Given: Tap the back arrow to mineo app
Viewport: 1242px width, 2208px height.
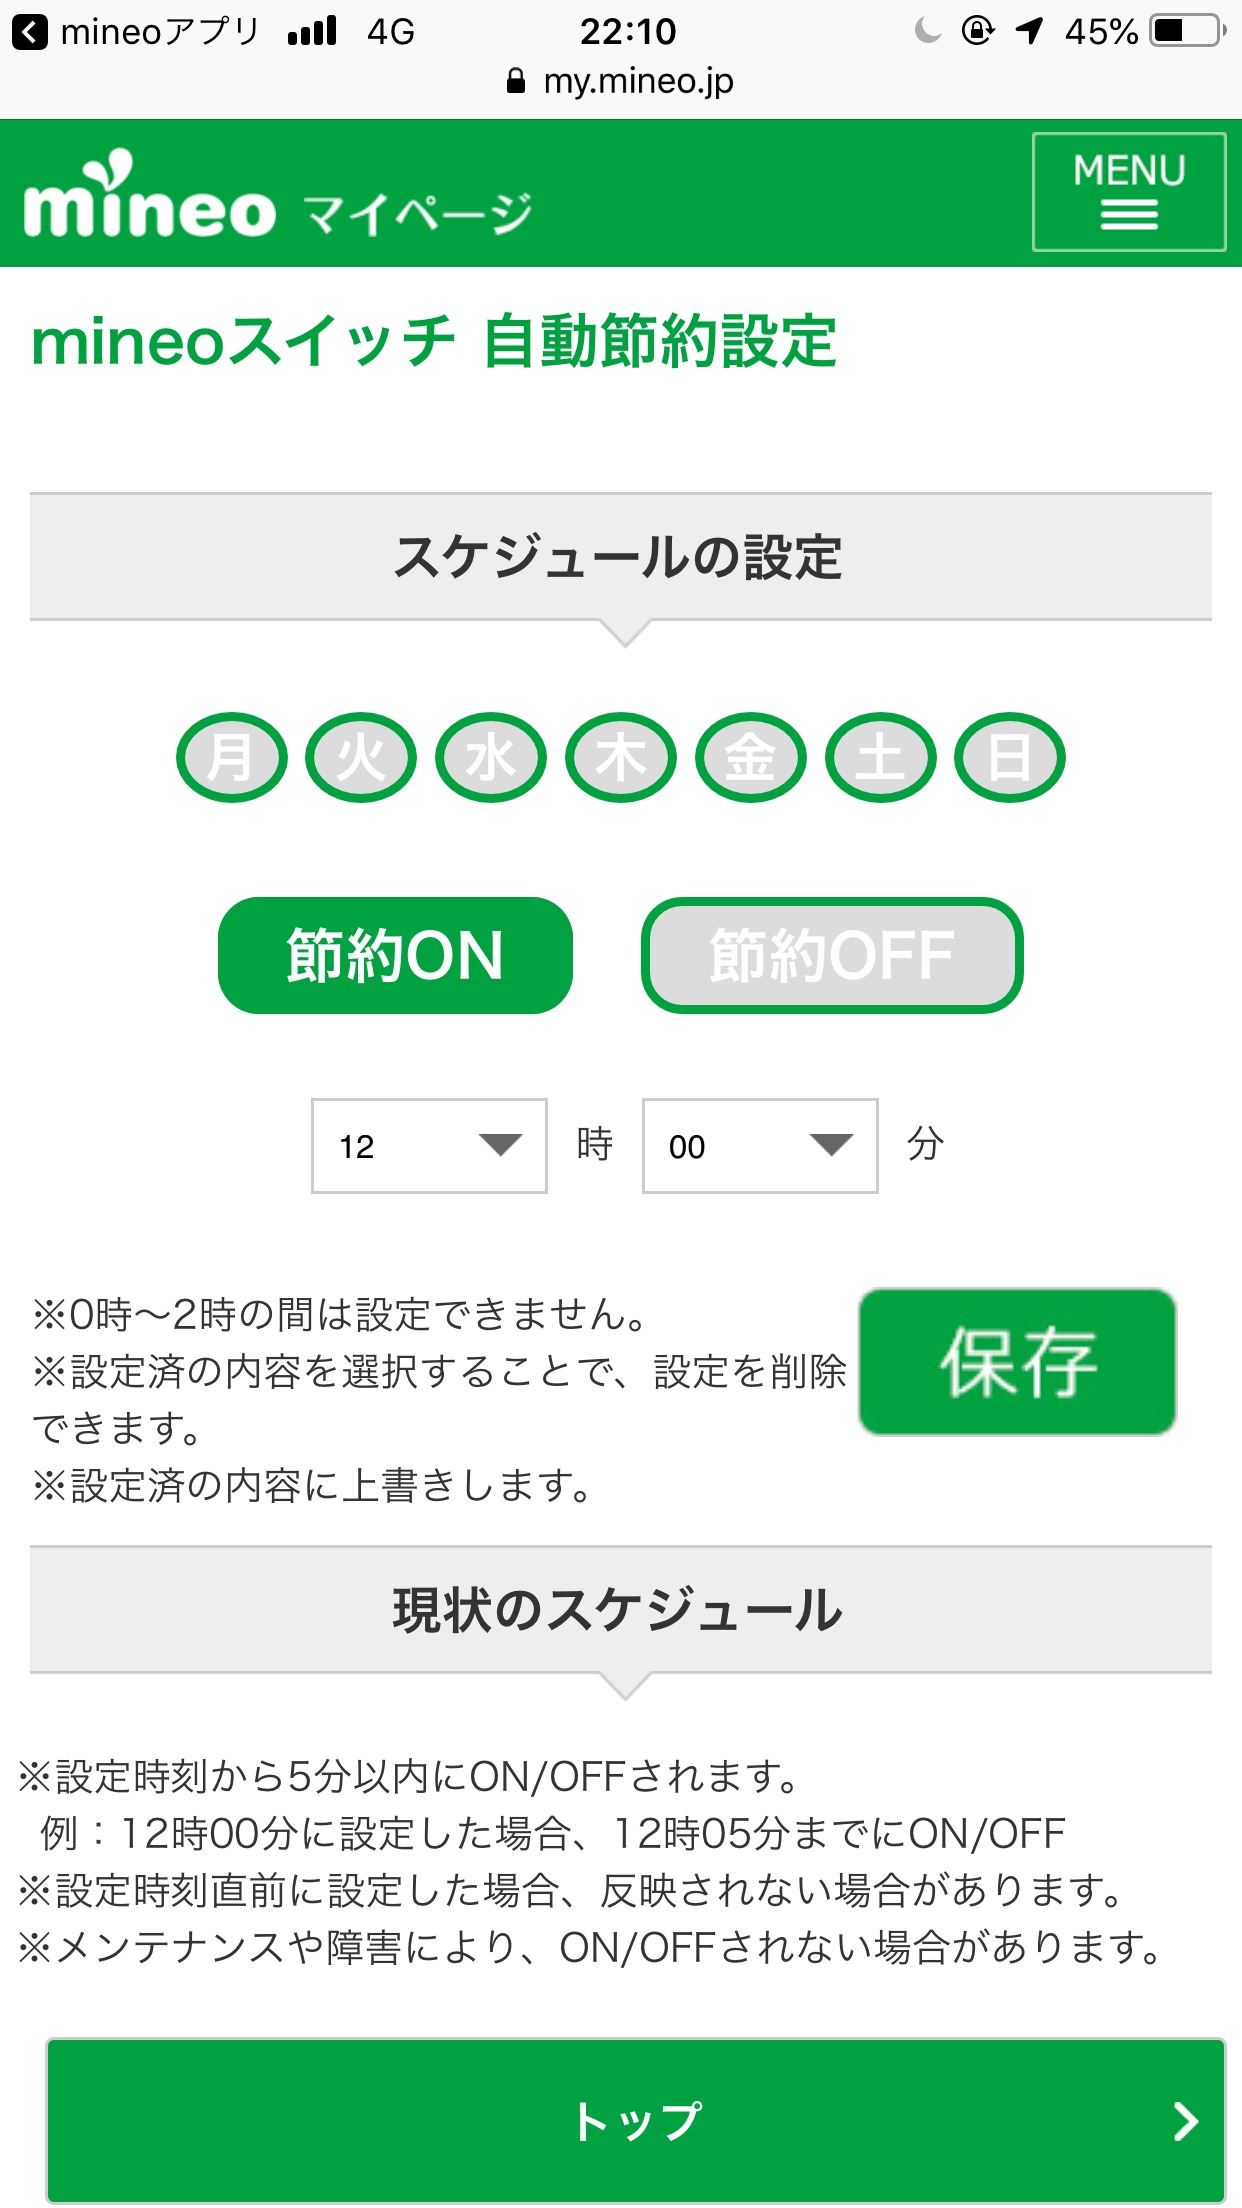Looking at the screenshot, I should (30, 32).
